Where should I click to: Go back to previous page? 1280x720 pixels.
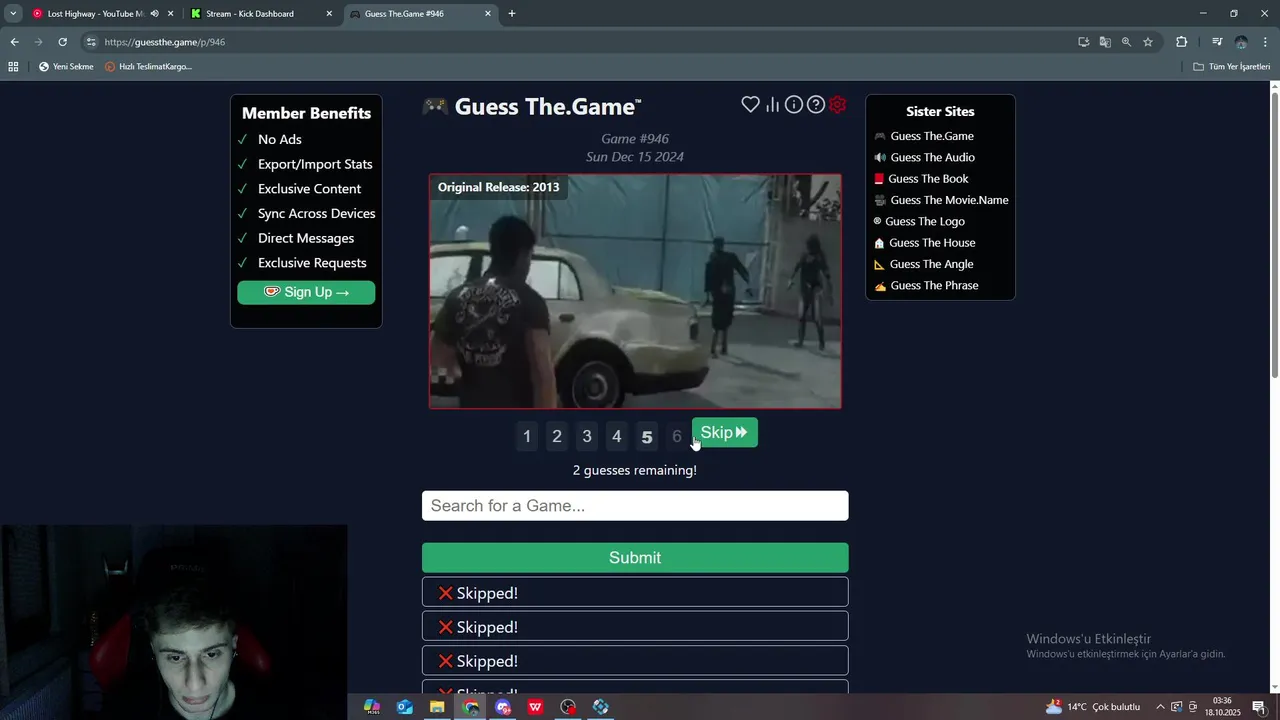[x=14, y=42]
